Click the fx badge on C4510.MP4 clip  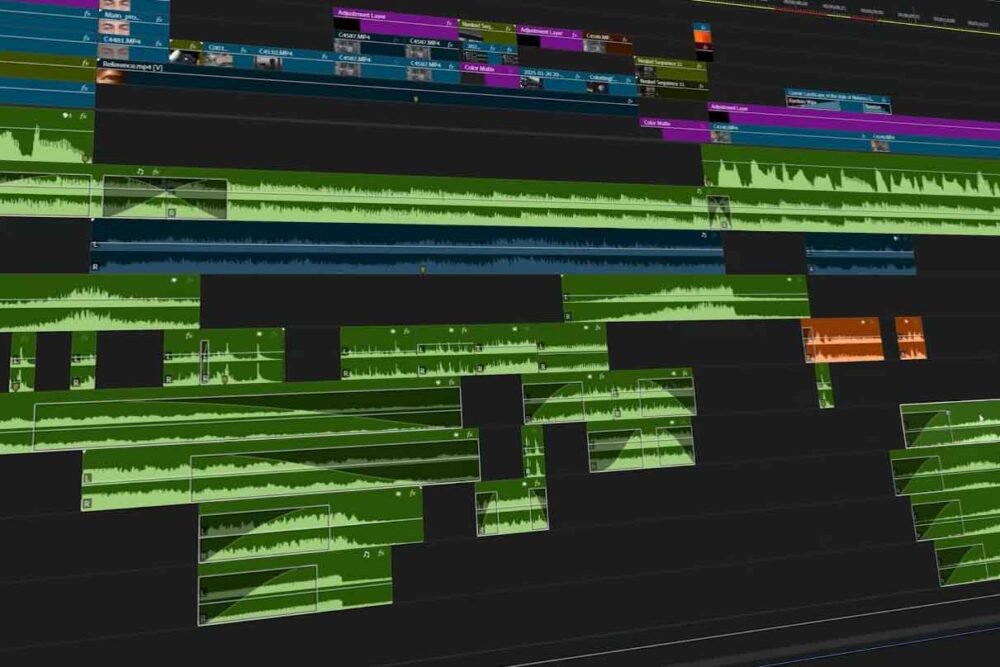pyautogui.click(x=324, y=57)
